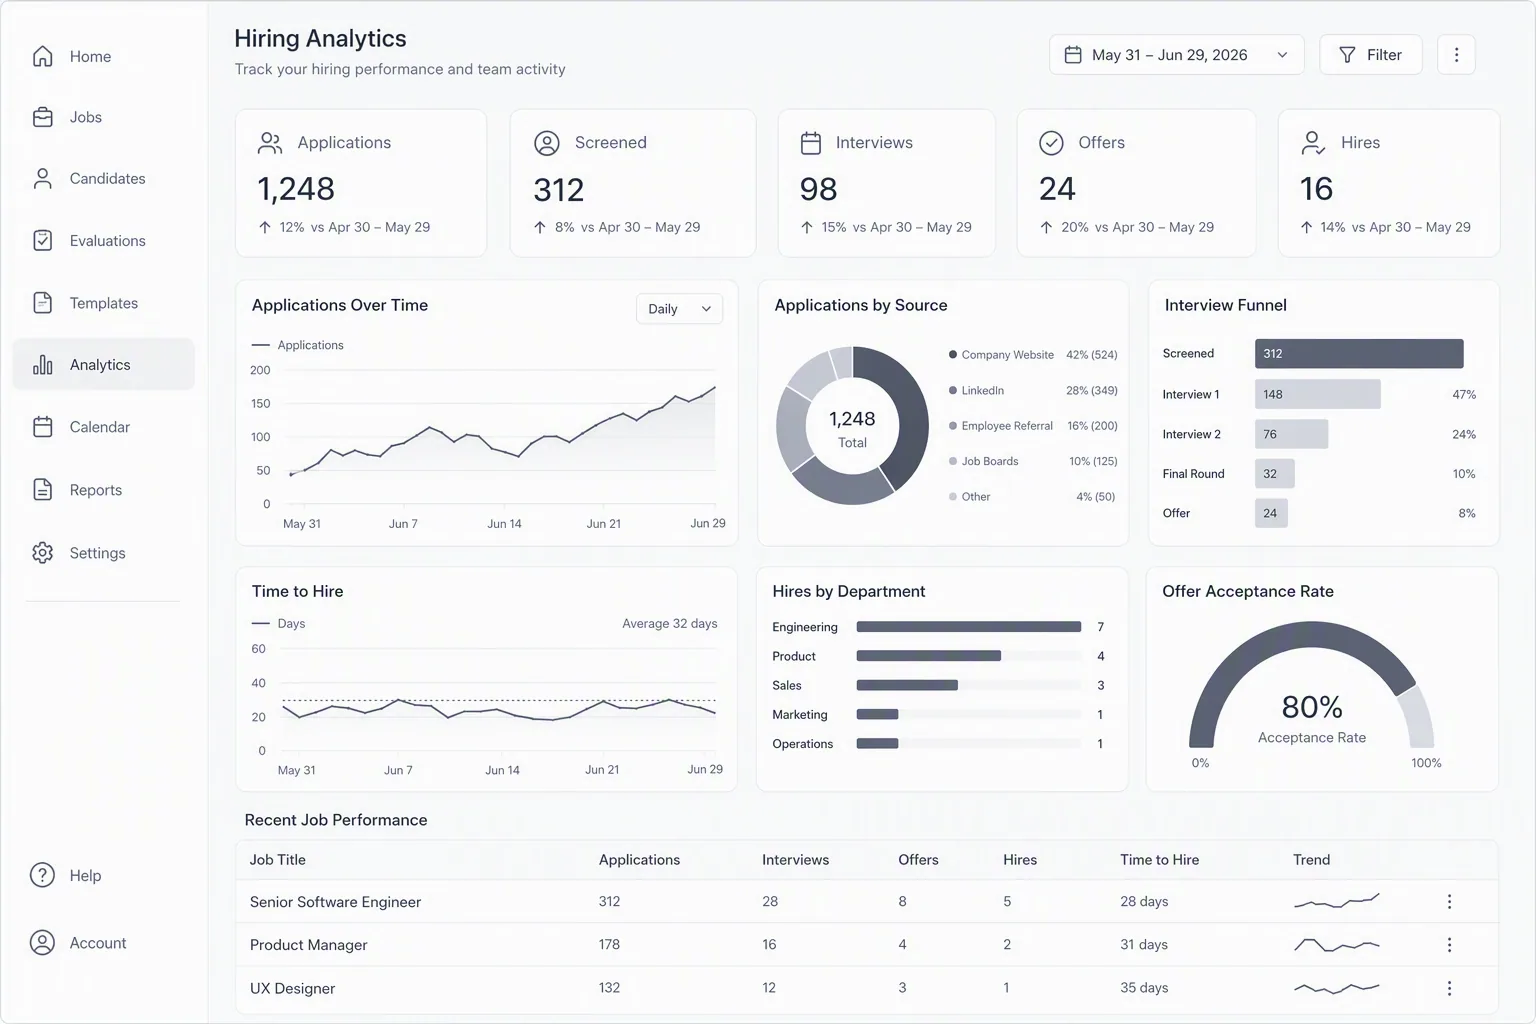Open Calendar via its sidebar icon
The width and height of the screenshot is (1536, 1024).
42,427
